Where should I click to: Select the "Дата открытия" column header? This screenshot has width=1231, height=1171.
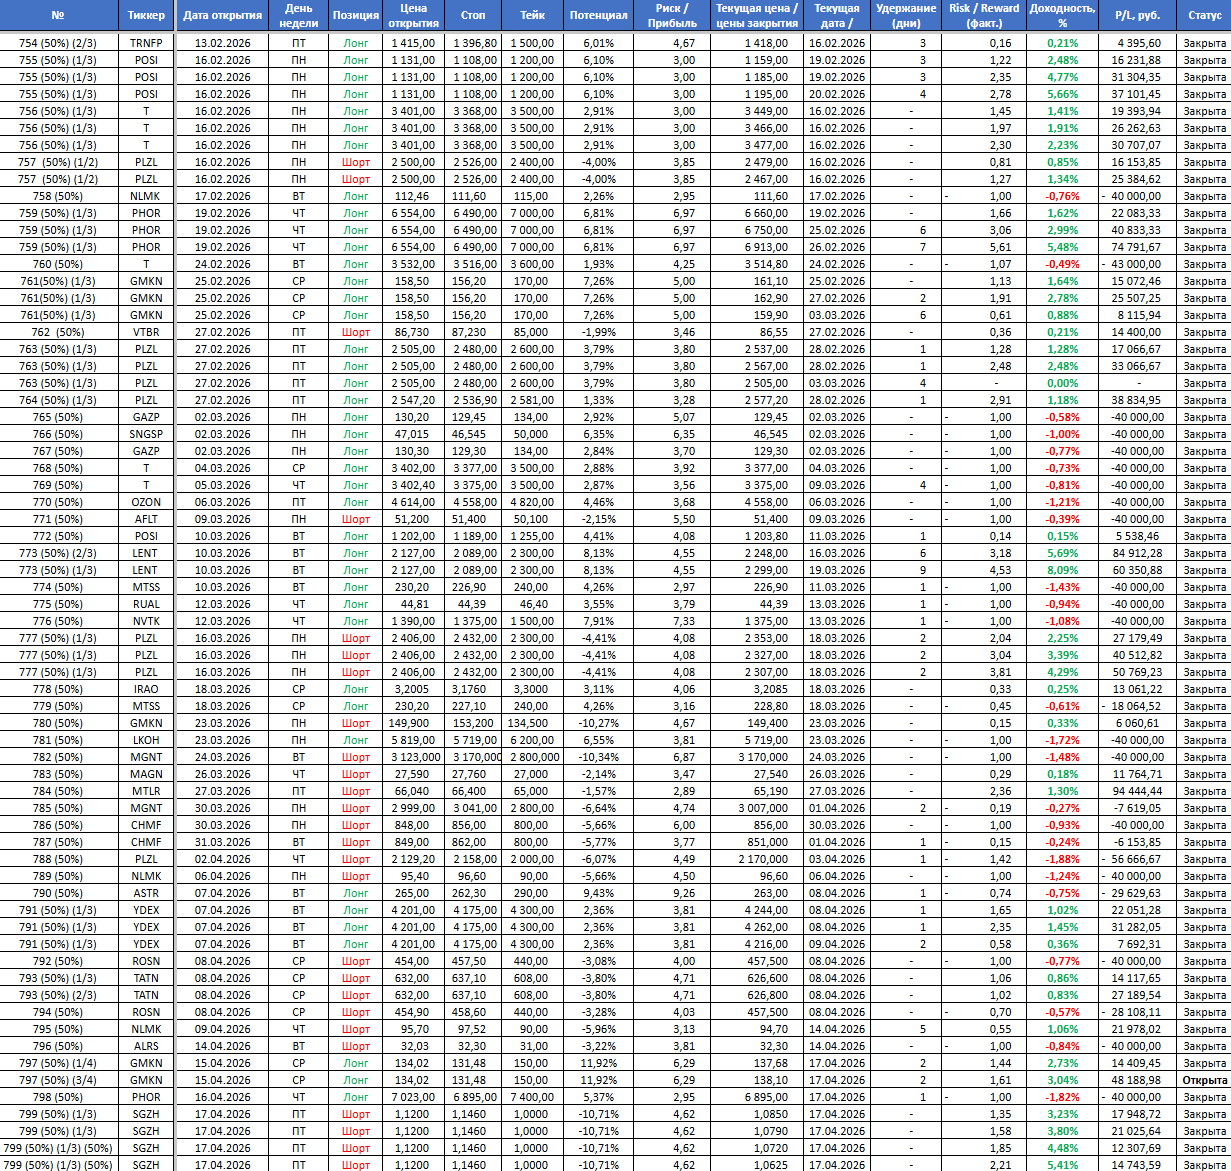(x=222, y=16)
